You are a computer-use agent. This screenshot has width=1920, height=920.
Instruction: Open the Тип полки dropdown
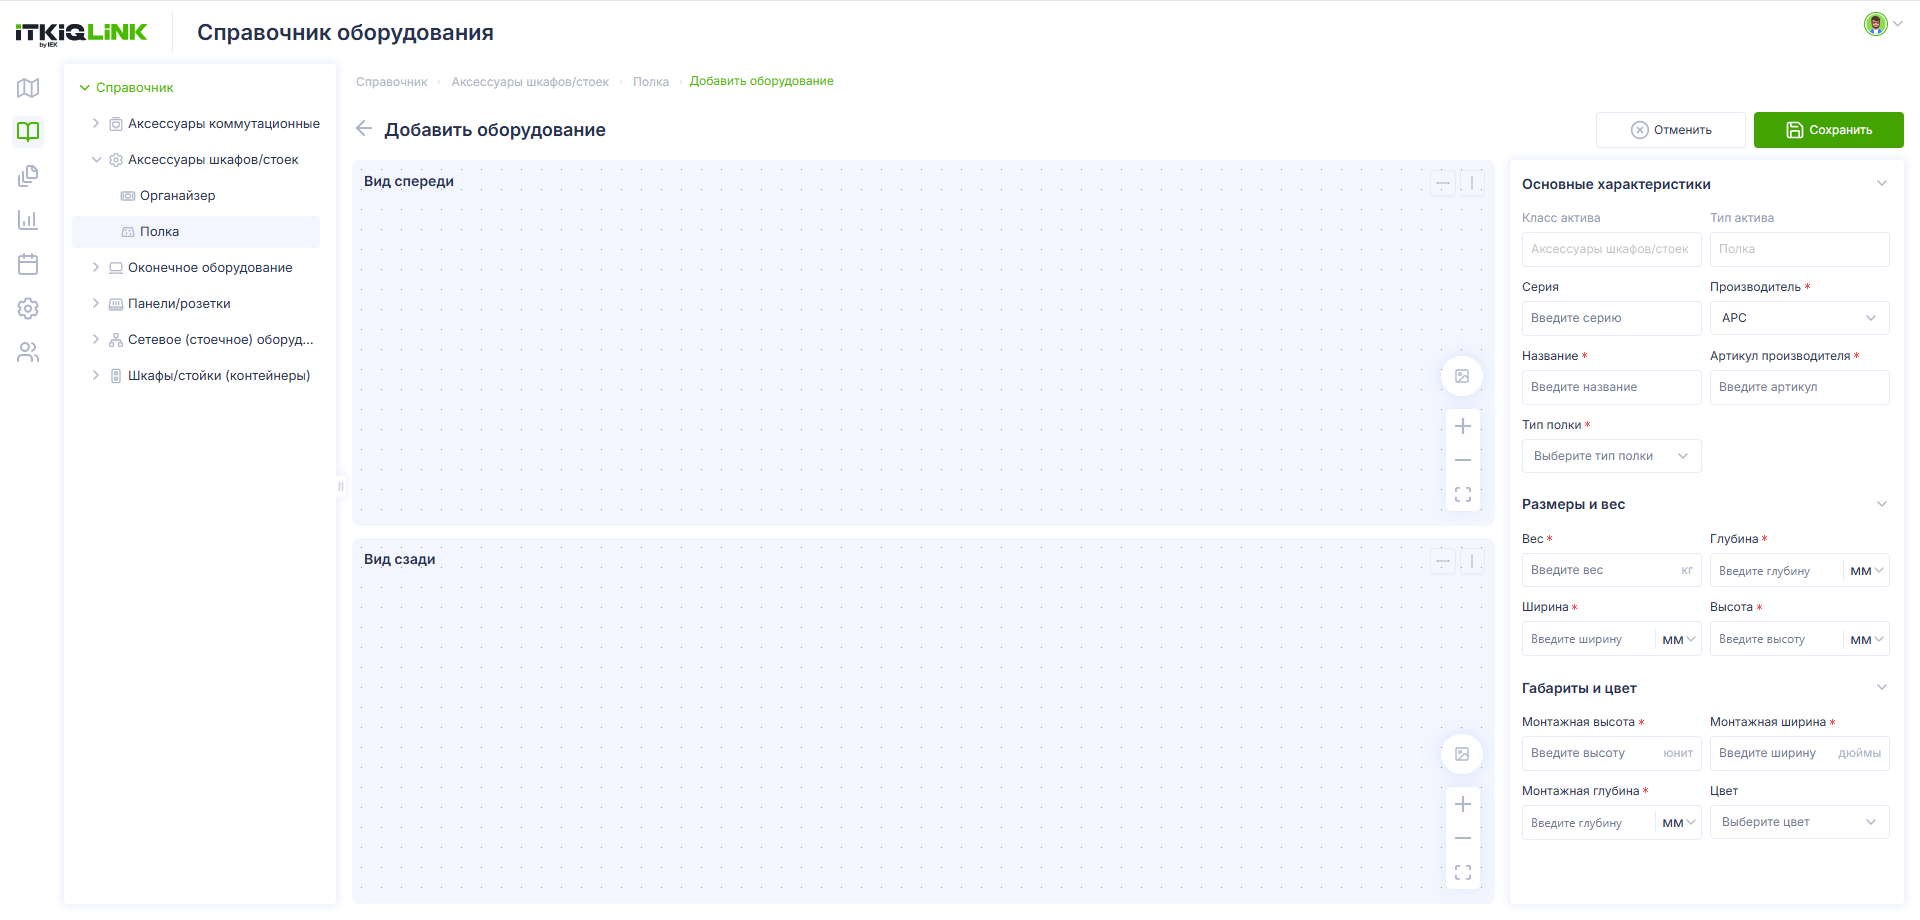1611,456
